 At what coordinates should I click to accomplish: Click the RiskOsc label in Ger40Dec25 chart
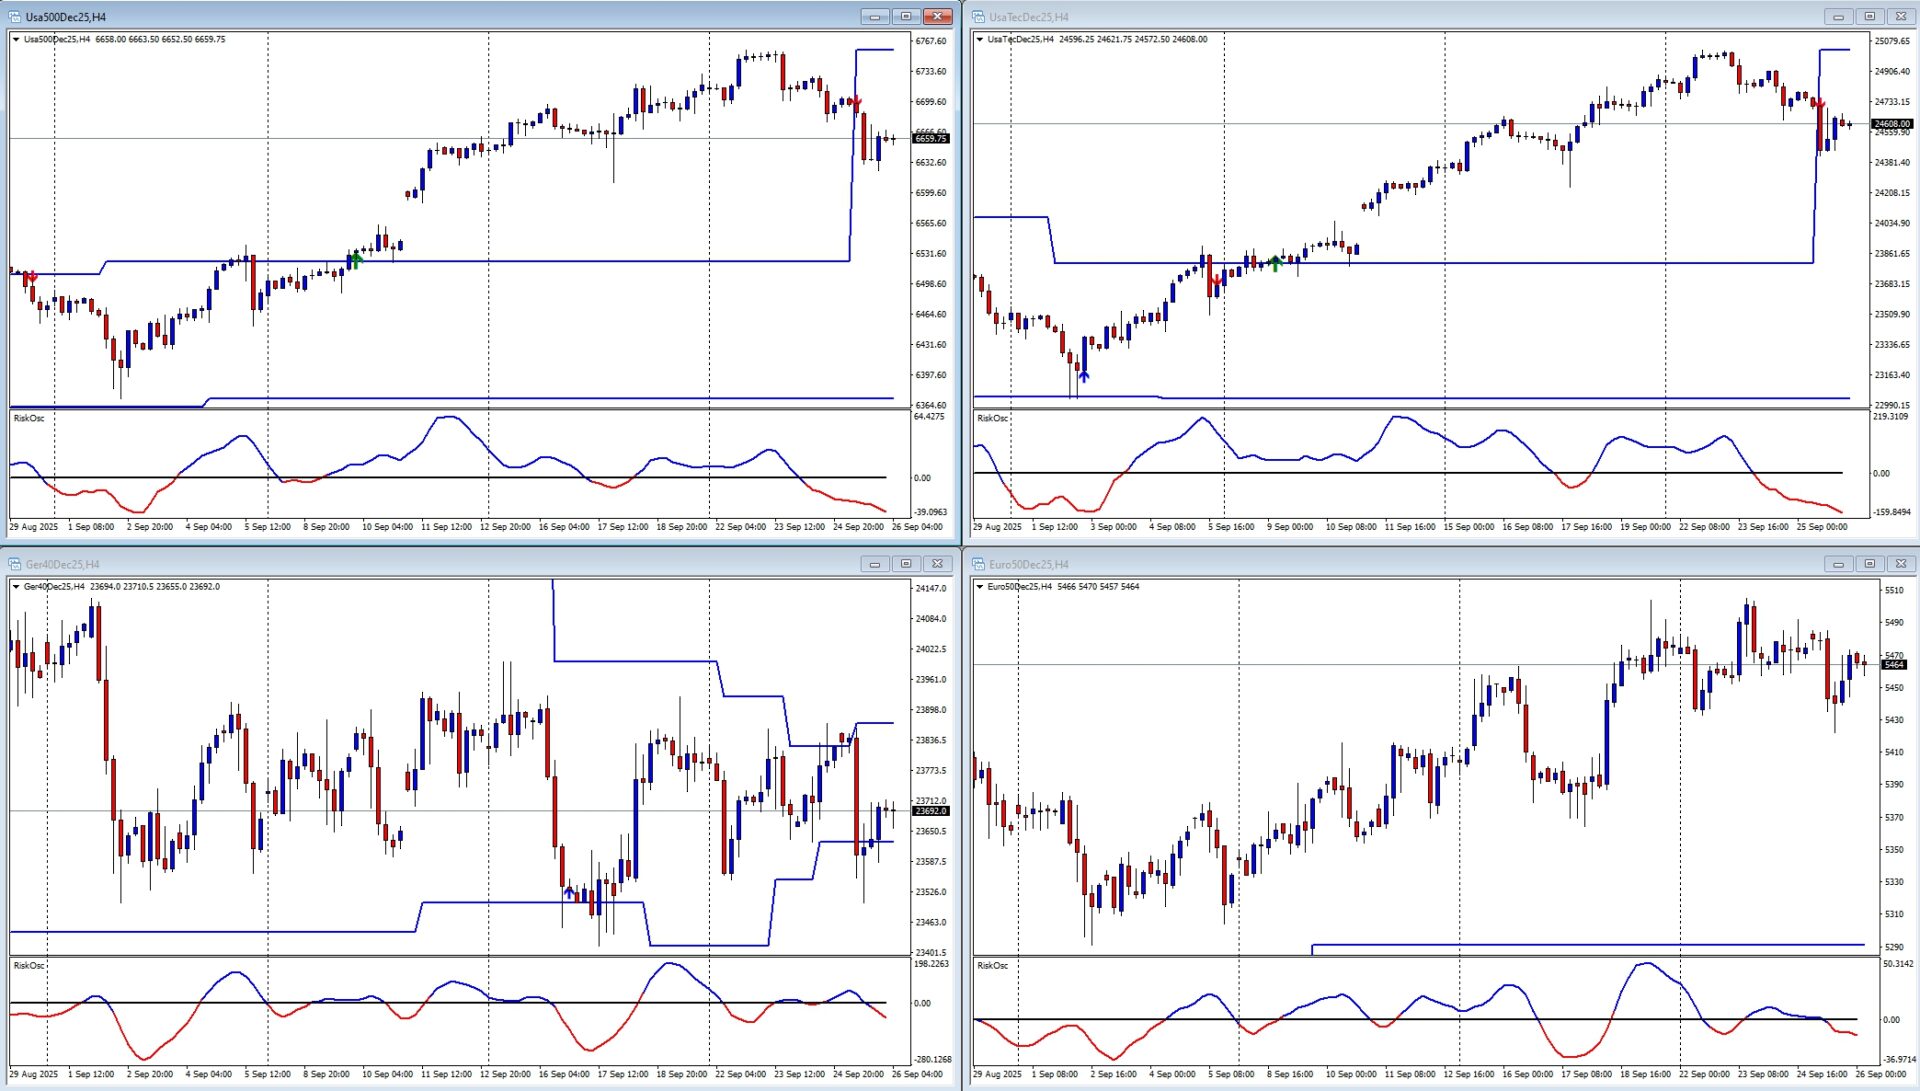coord(29,966)
